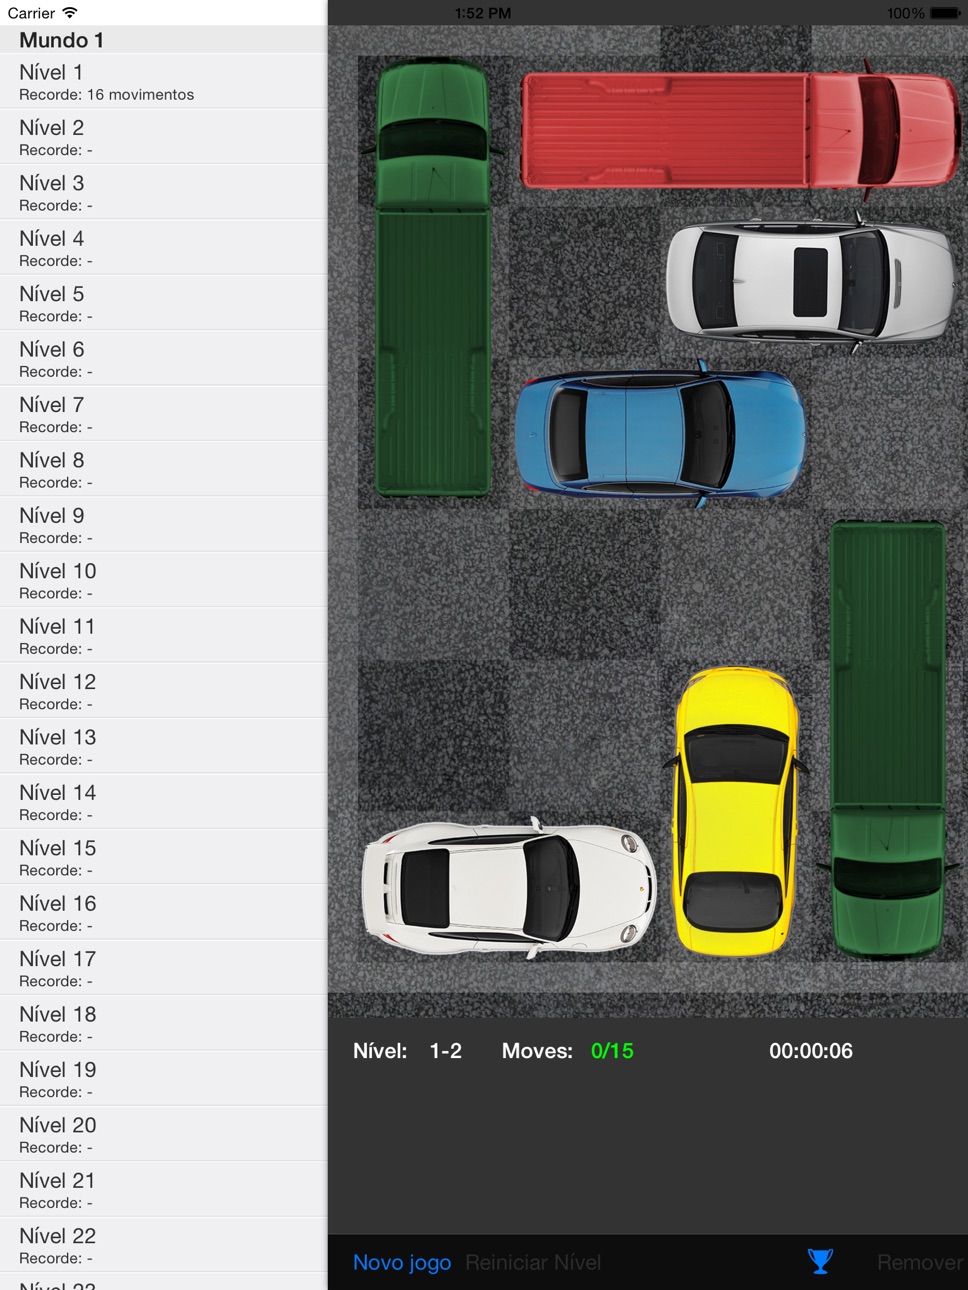This screenshot has height=1290, width=968.
Task: Tap the Moves counter 0/15
Action: click(x=612, y=1051)
